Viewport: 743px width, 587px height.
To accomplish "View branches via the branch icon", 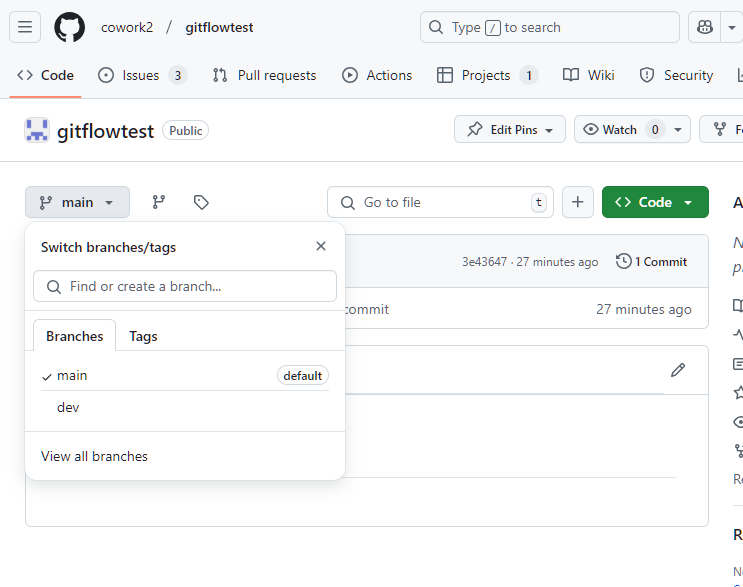I will click(159, 202).
